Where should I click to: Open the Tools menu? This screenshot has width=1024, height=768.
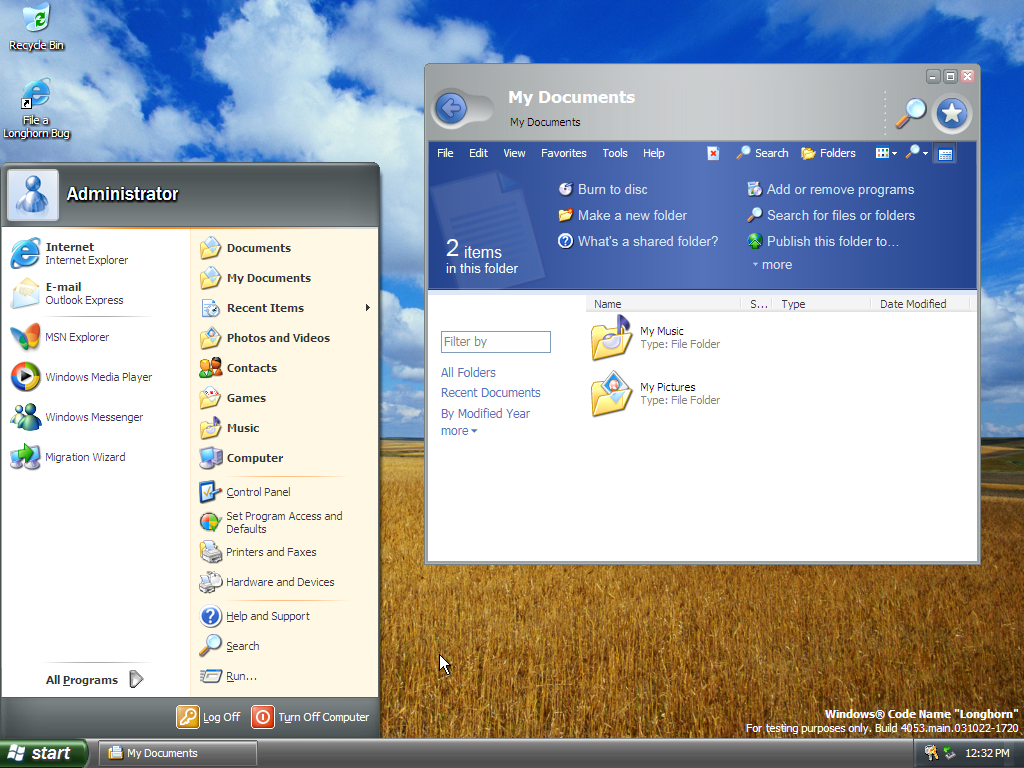[x=615, y=153]
